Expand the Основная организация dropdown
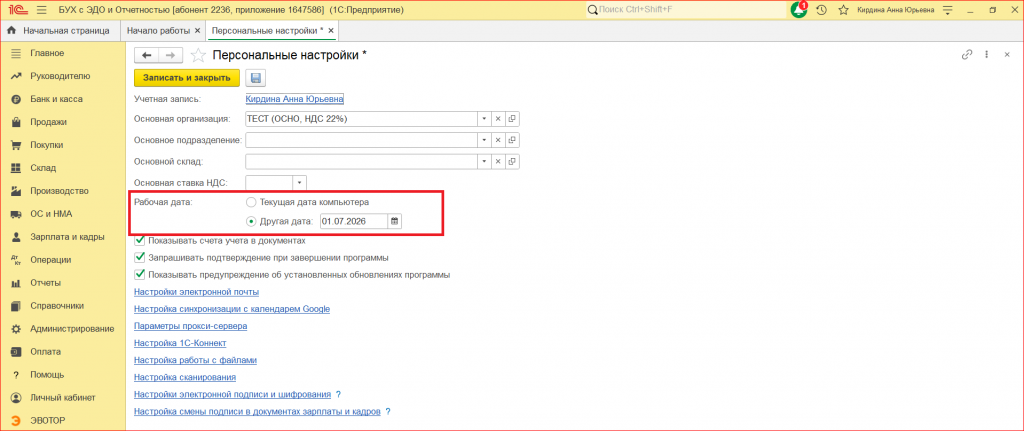This screenshot has height=431, width=1024. [485, 120]
